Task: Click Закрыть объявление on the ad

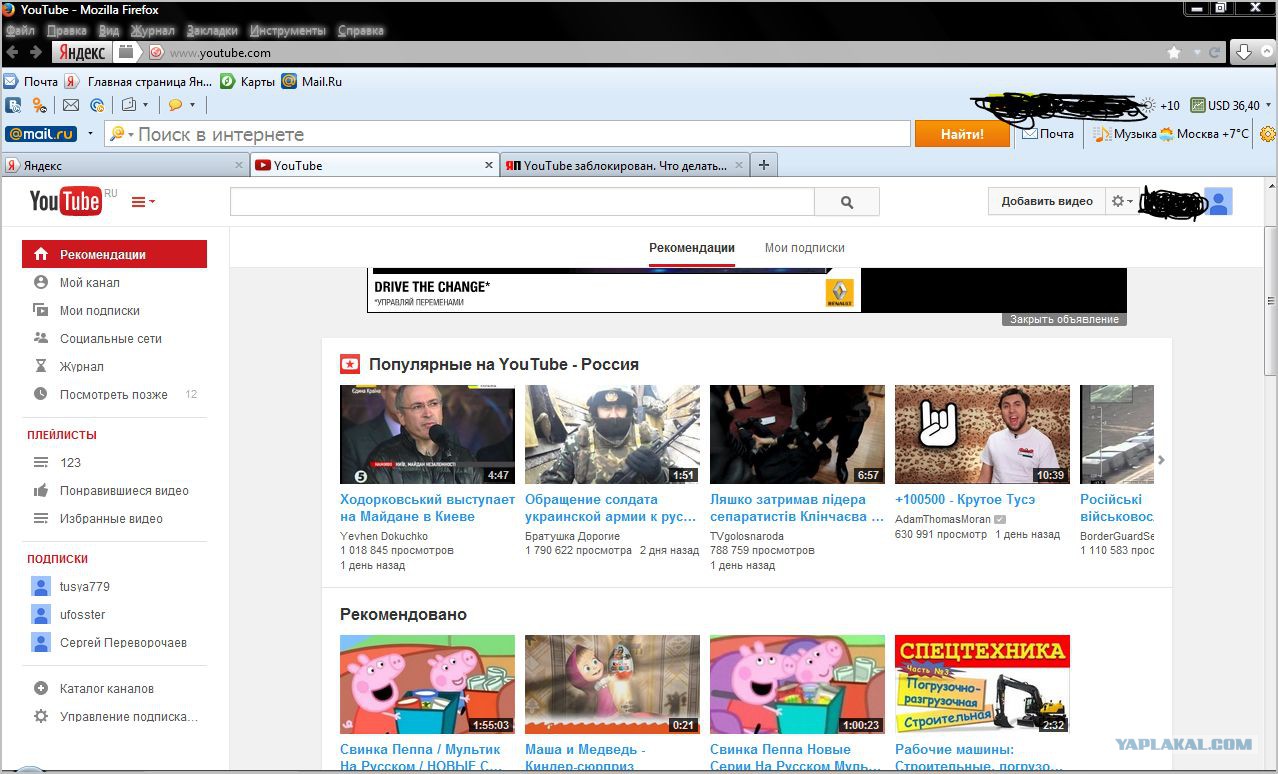Action: pos(1064,319)
